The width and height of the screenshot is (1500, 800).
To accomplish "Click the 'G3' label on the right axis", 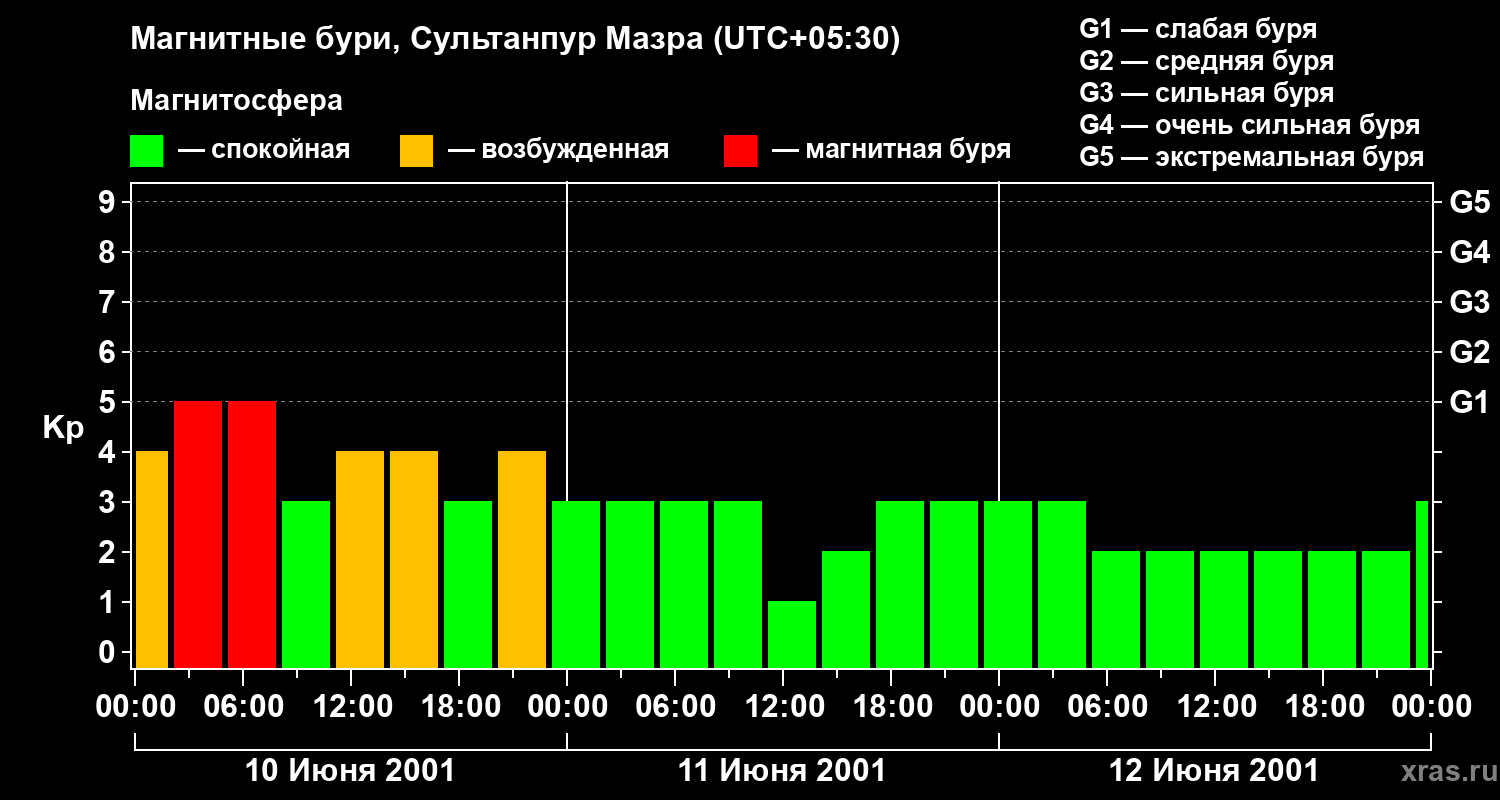I will 1469,302.
